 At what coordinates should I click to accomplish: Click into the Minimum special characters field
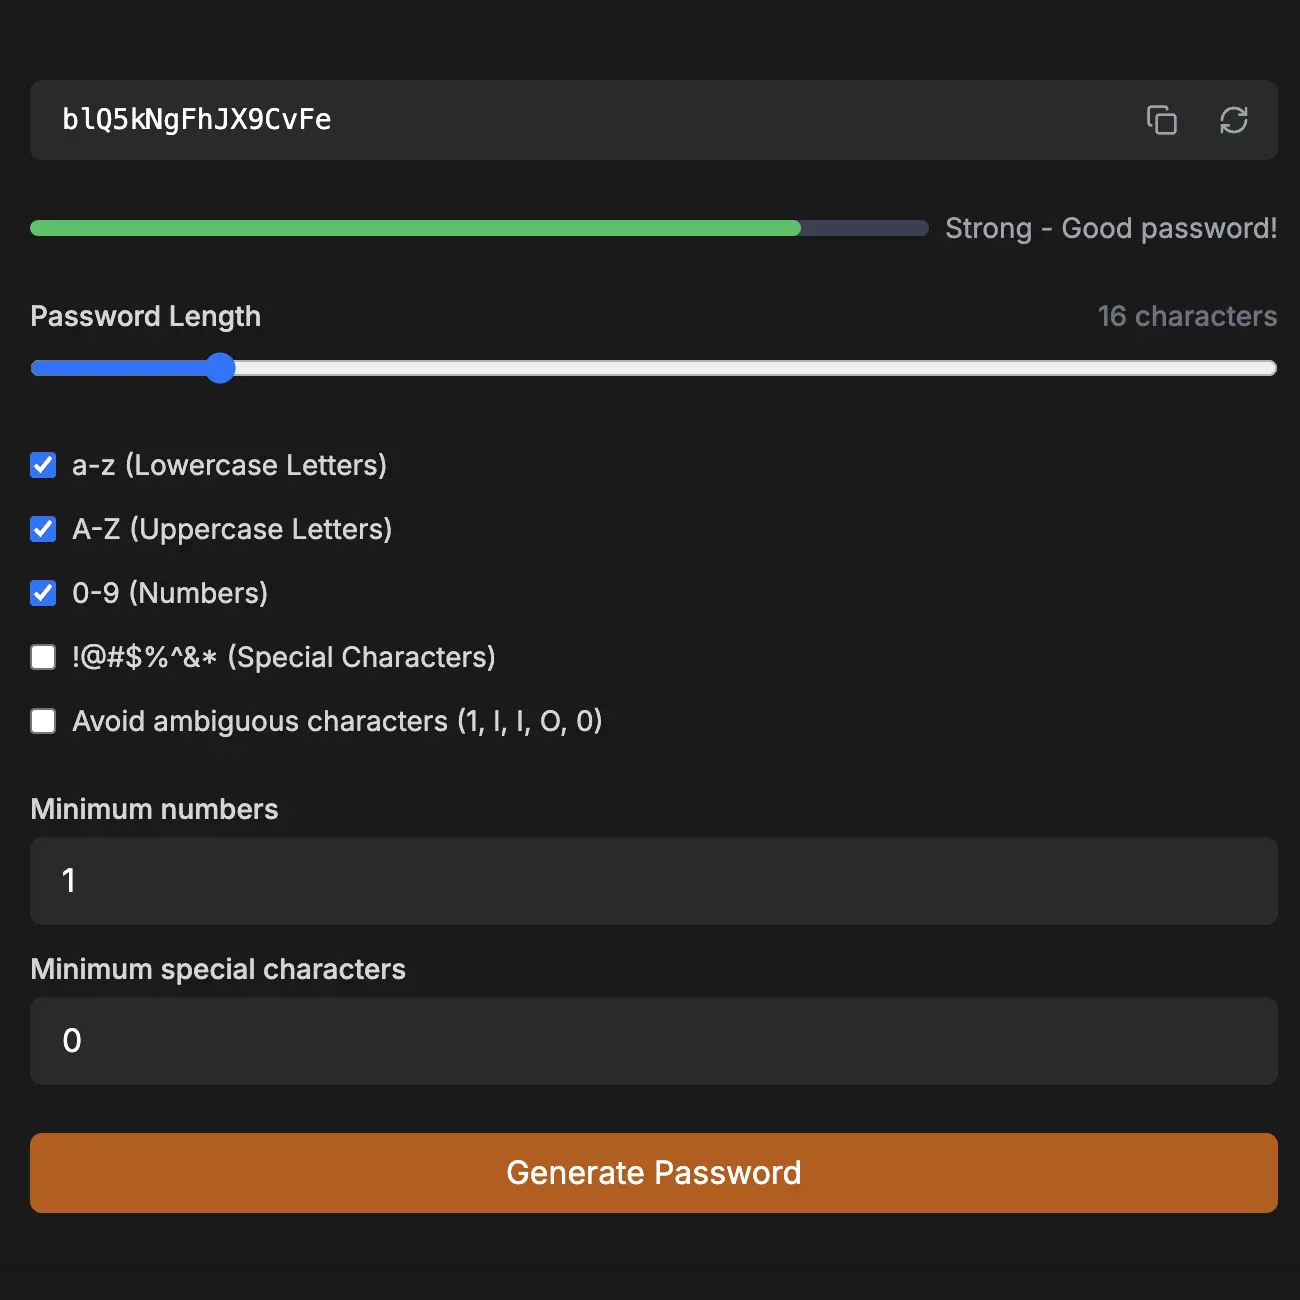(x=654, y=1041)
